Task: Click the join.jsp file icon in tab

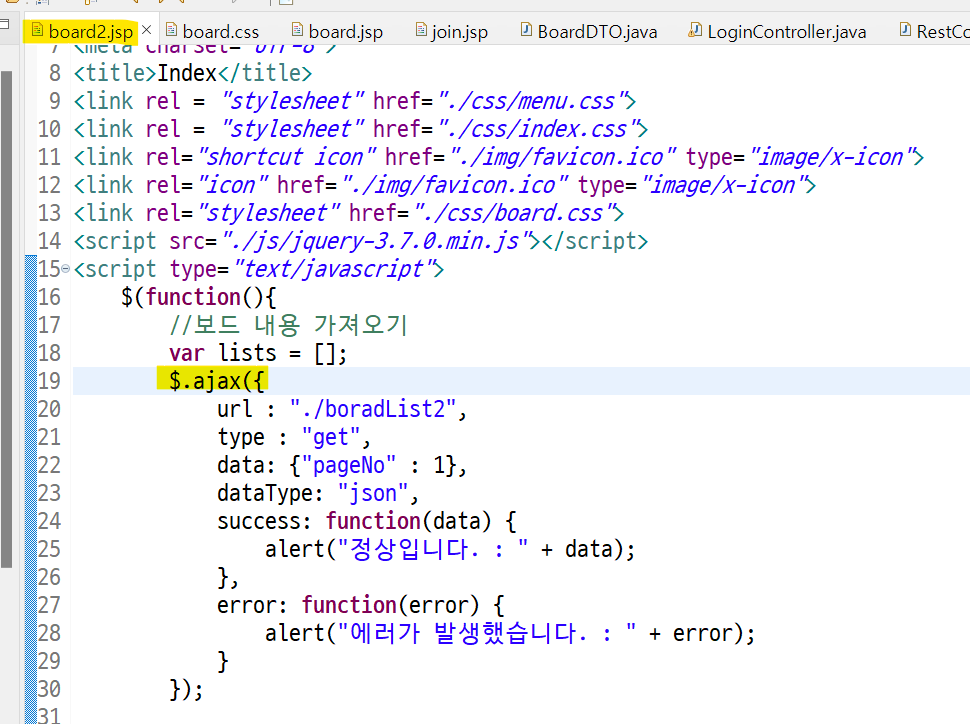Action: click(421, 30)
